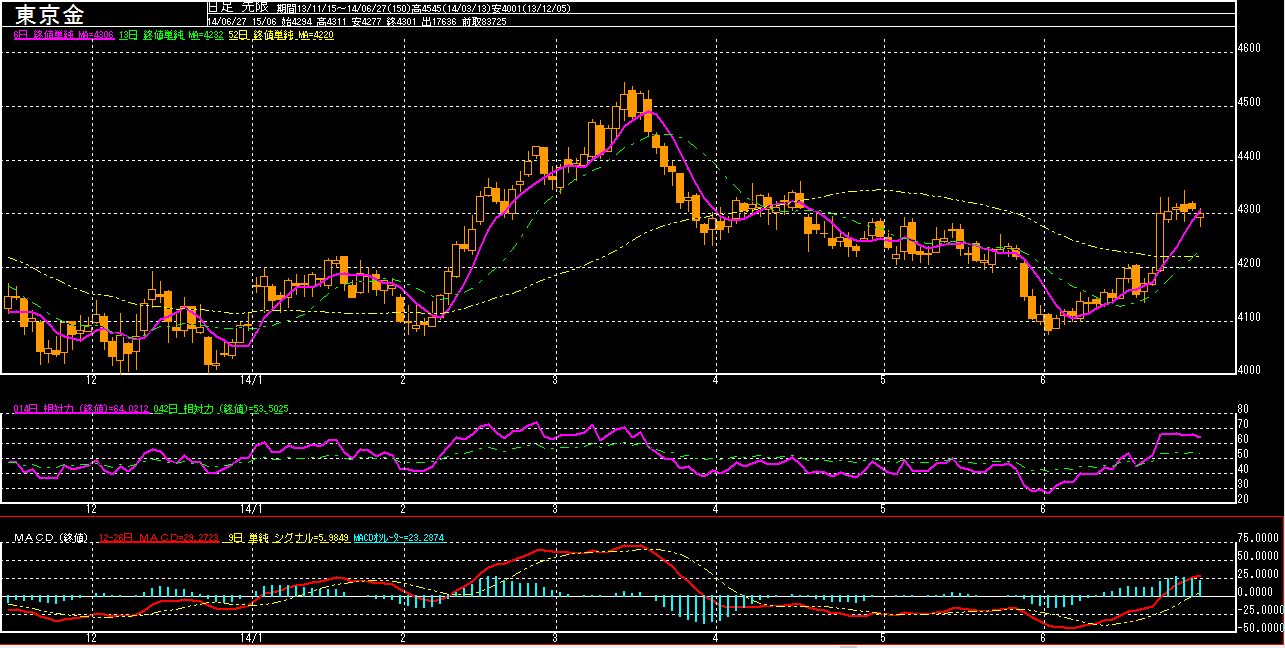This screenshot has width=1285, height=648.
Task: Click the date 14/06/27 15/06 in the header
Action: 242,22
